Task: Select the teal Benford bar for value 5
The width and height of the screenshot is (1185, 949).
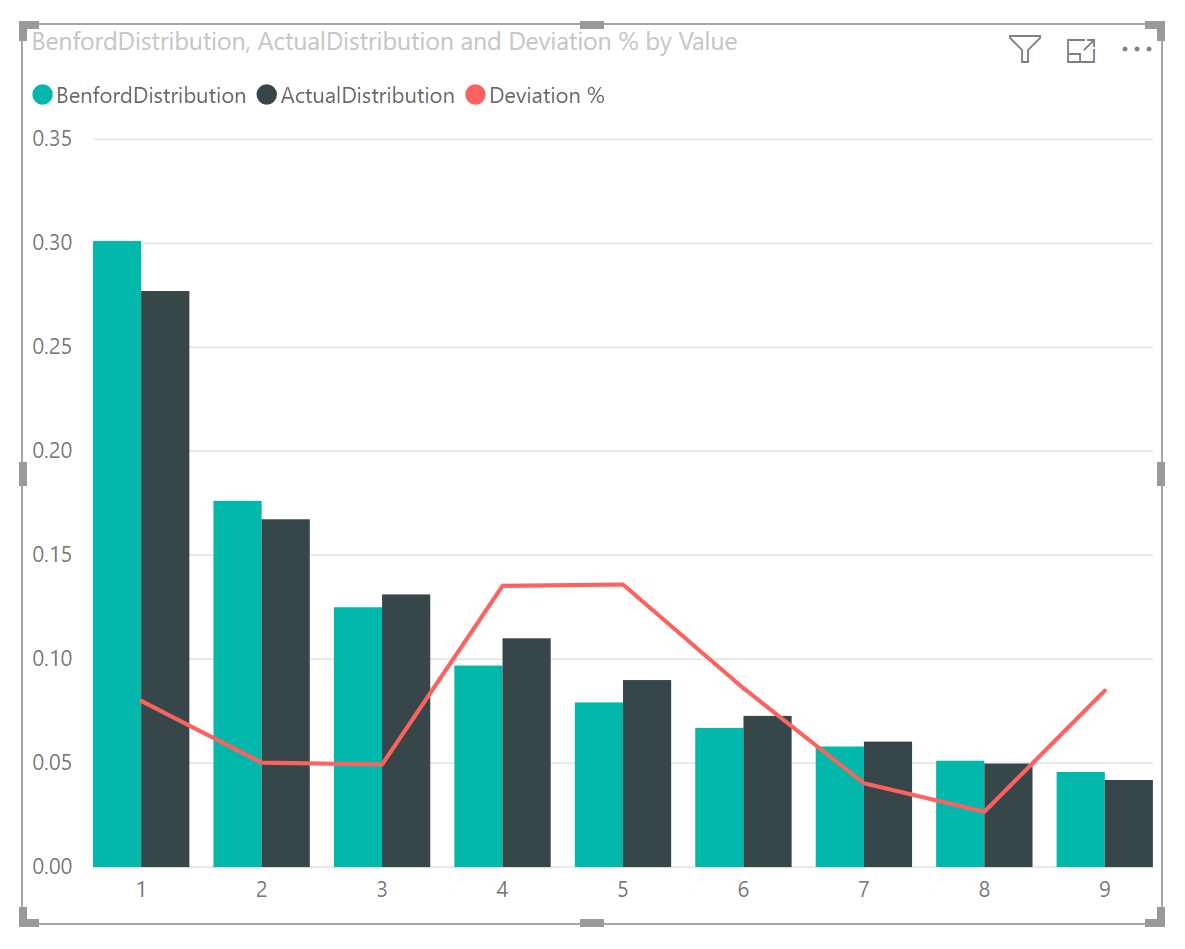Action: pyautogui.click(x=599, y=784)
